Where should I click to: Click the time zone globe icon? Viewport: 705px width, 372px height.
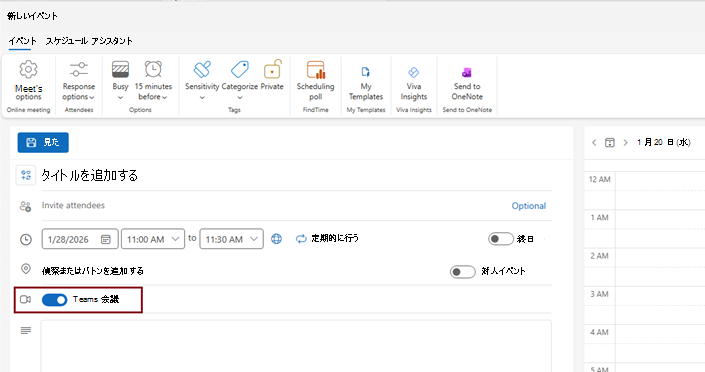pos(277,239)
